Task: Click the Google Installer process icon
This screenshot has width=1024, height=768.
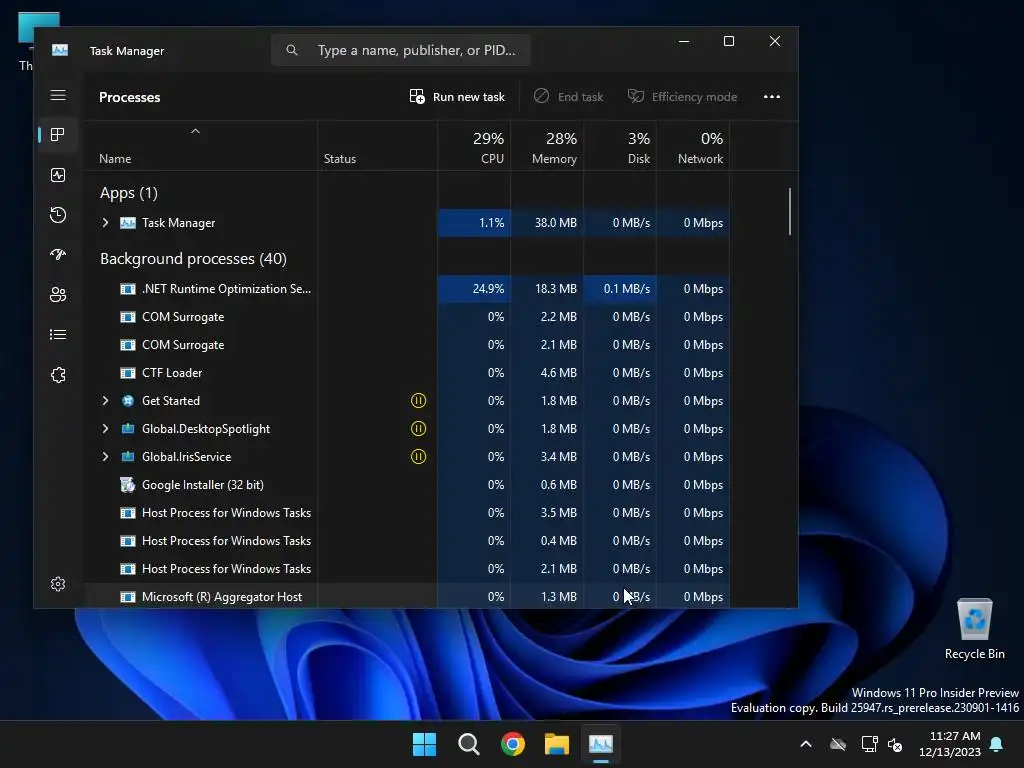Action: [x=128, y=485]
